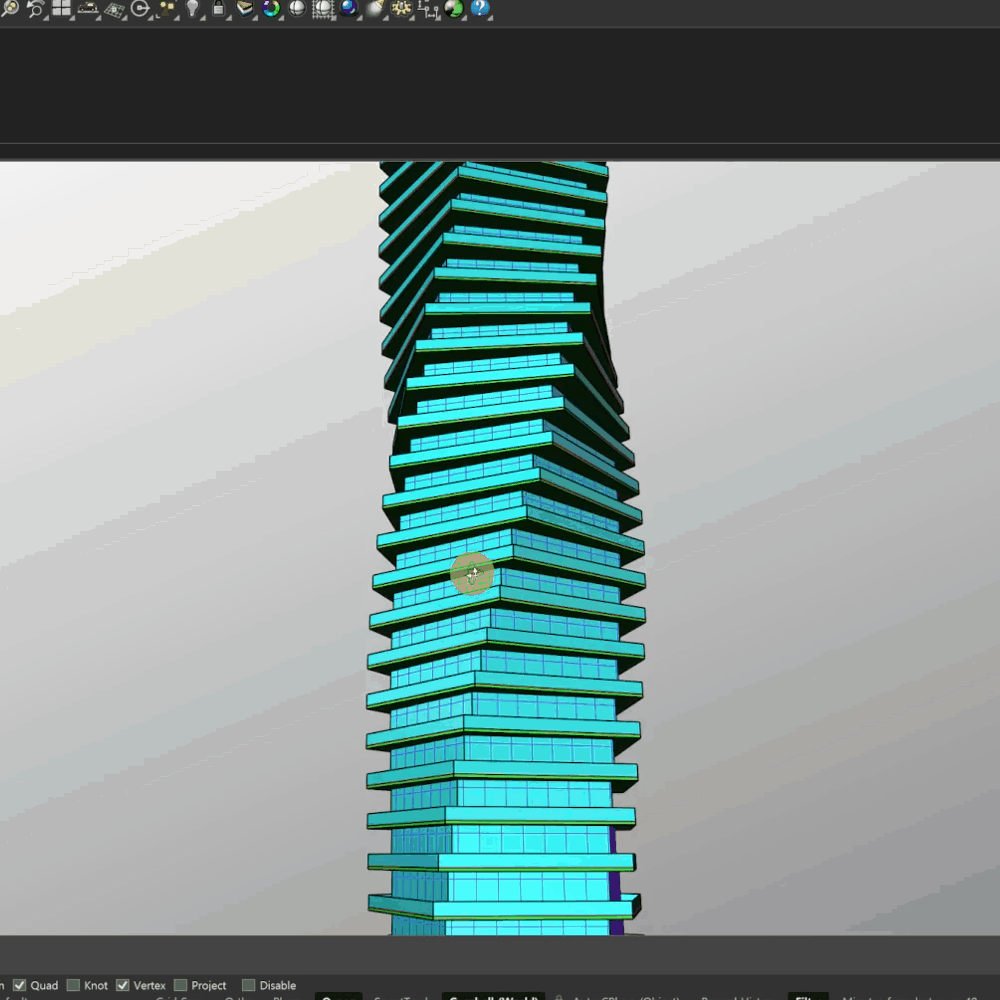
Task: Select the four-viewport layout icon
Action: coord(62,9)
